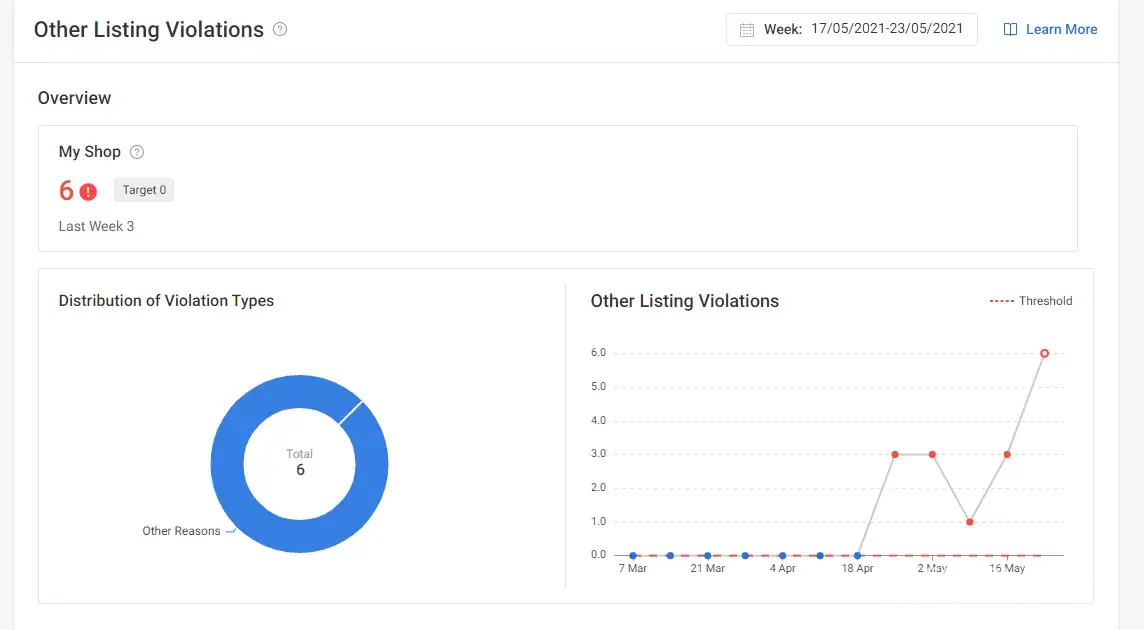The height and width of the screenshot is (630, 1144).
Task: Toggle the Threshold legend item
Action: tap(1030, 301)
